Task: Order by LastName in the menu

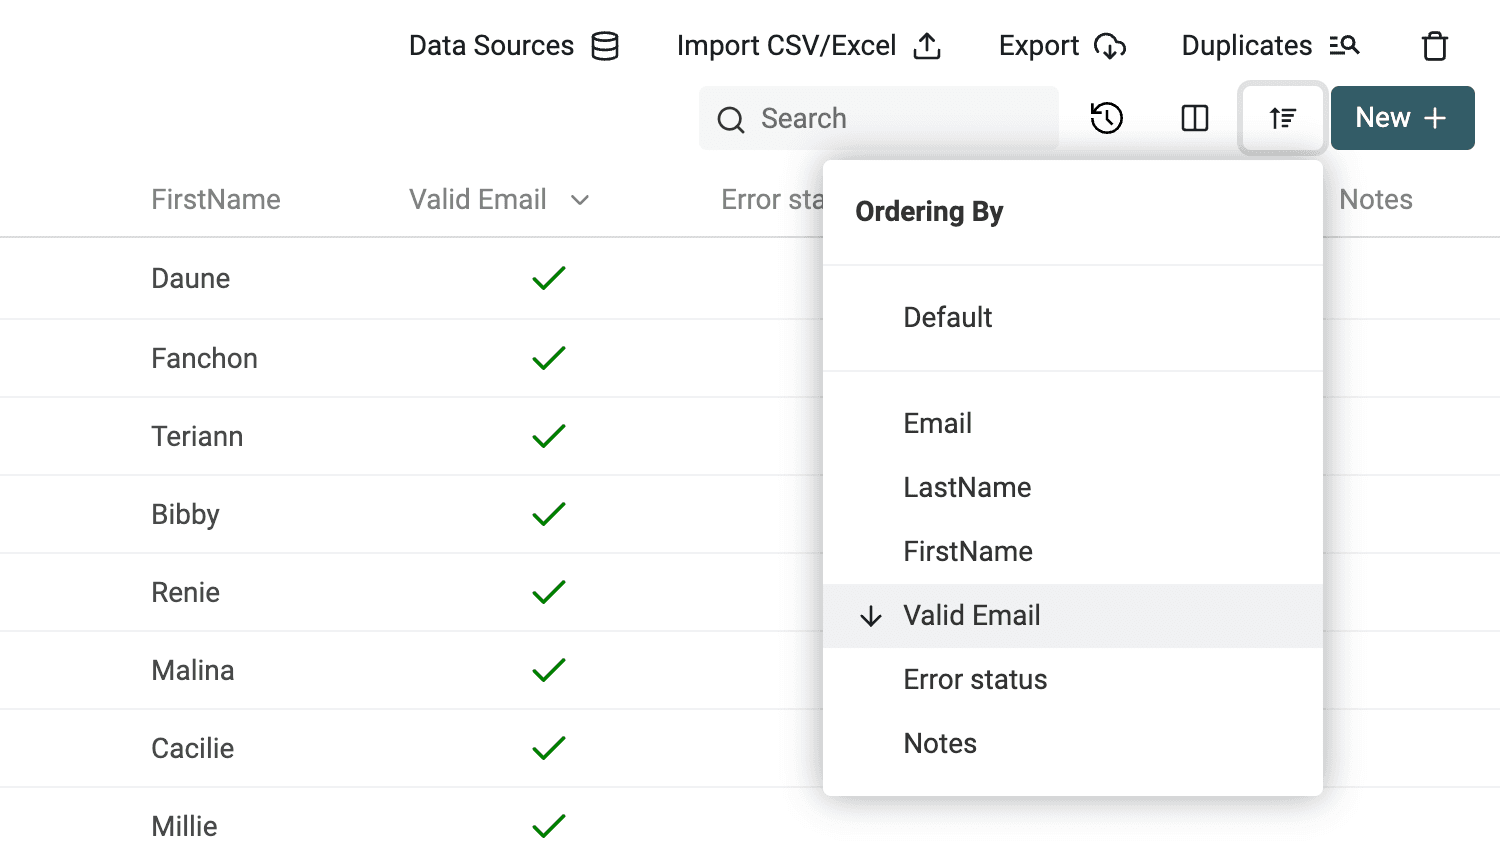Action: [x=967, y=488]
